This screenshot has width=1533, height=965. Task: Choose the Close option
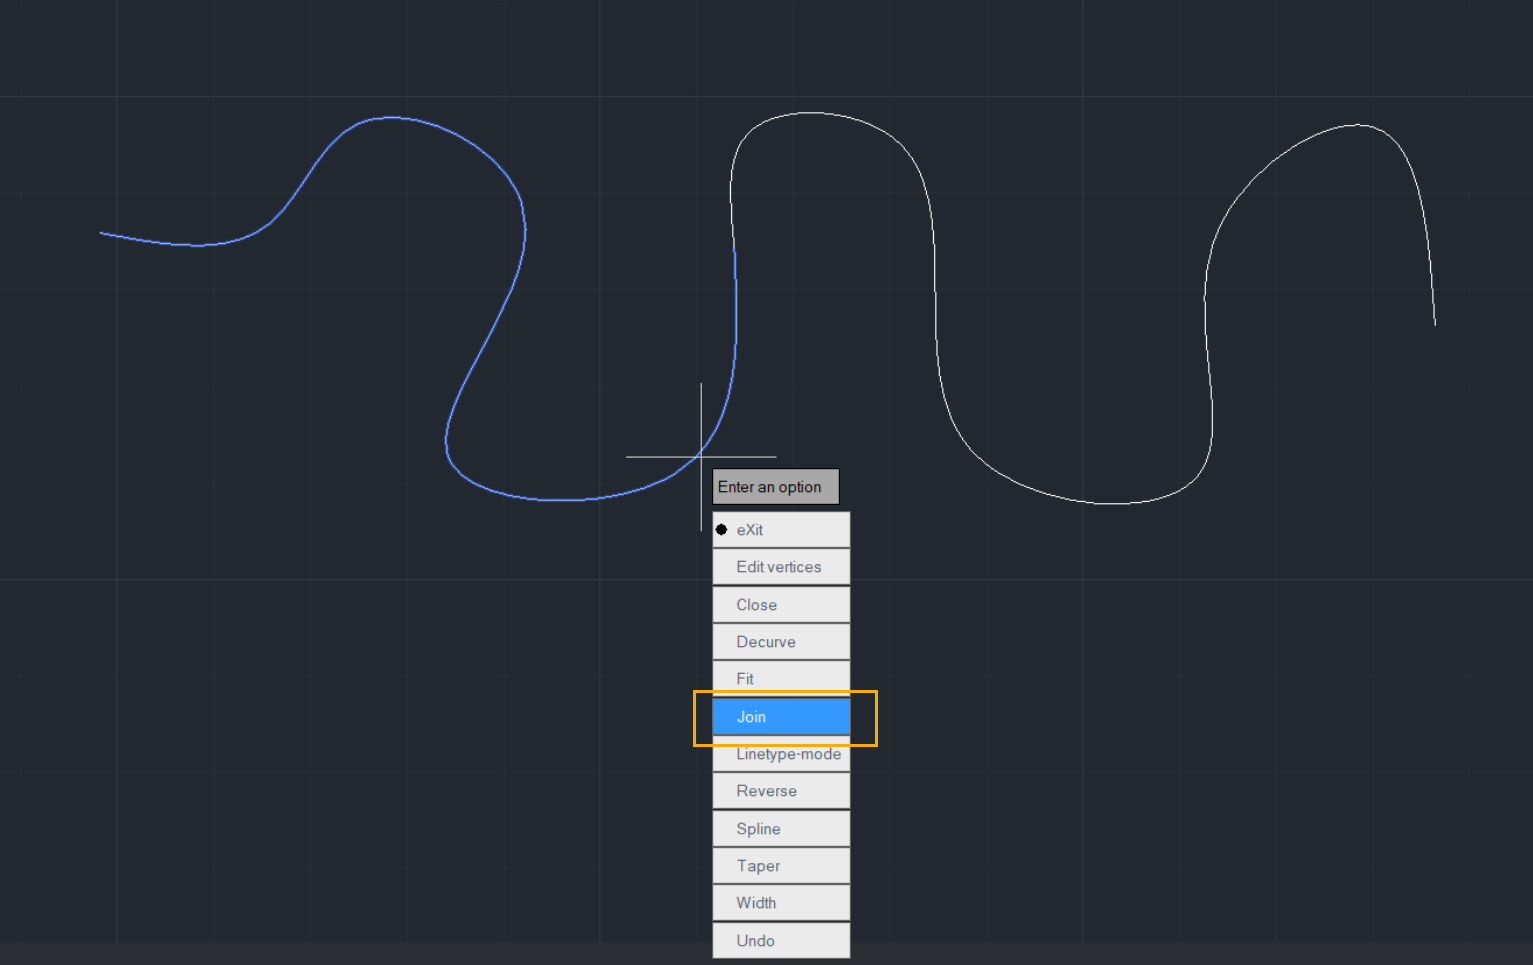tap(781, 605)
